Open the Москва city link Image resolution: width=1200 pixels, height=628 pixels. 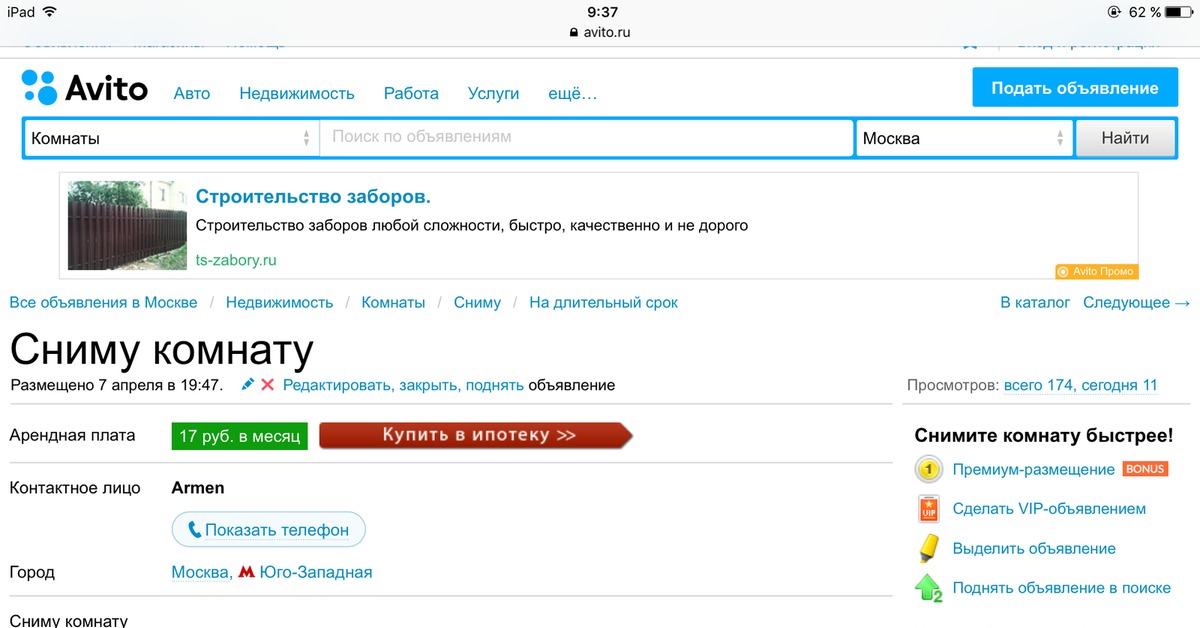click(x=202, y=573)
